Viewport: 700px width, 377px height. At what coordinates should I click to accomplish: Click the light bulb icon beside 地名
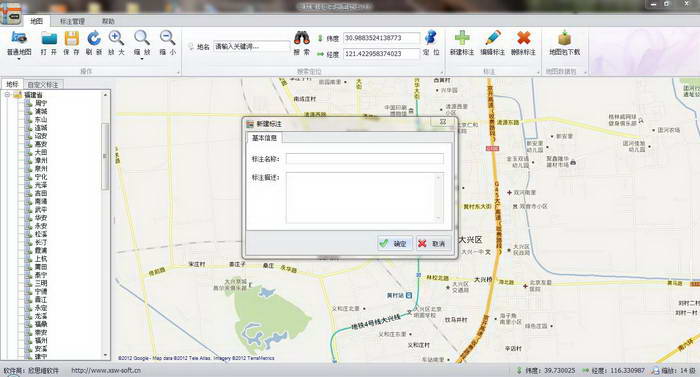pyautogui.click(x=191, y=46)
